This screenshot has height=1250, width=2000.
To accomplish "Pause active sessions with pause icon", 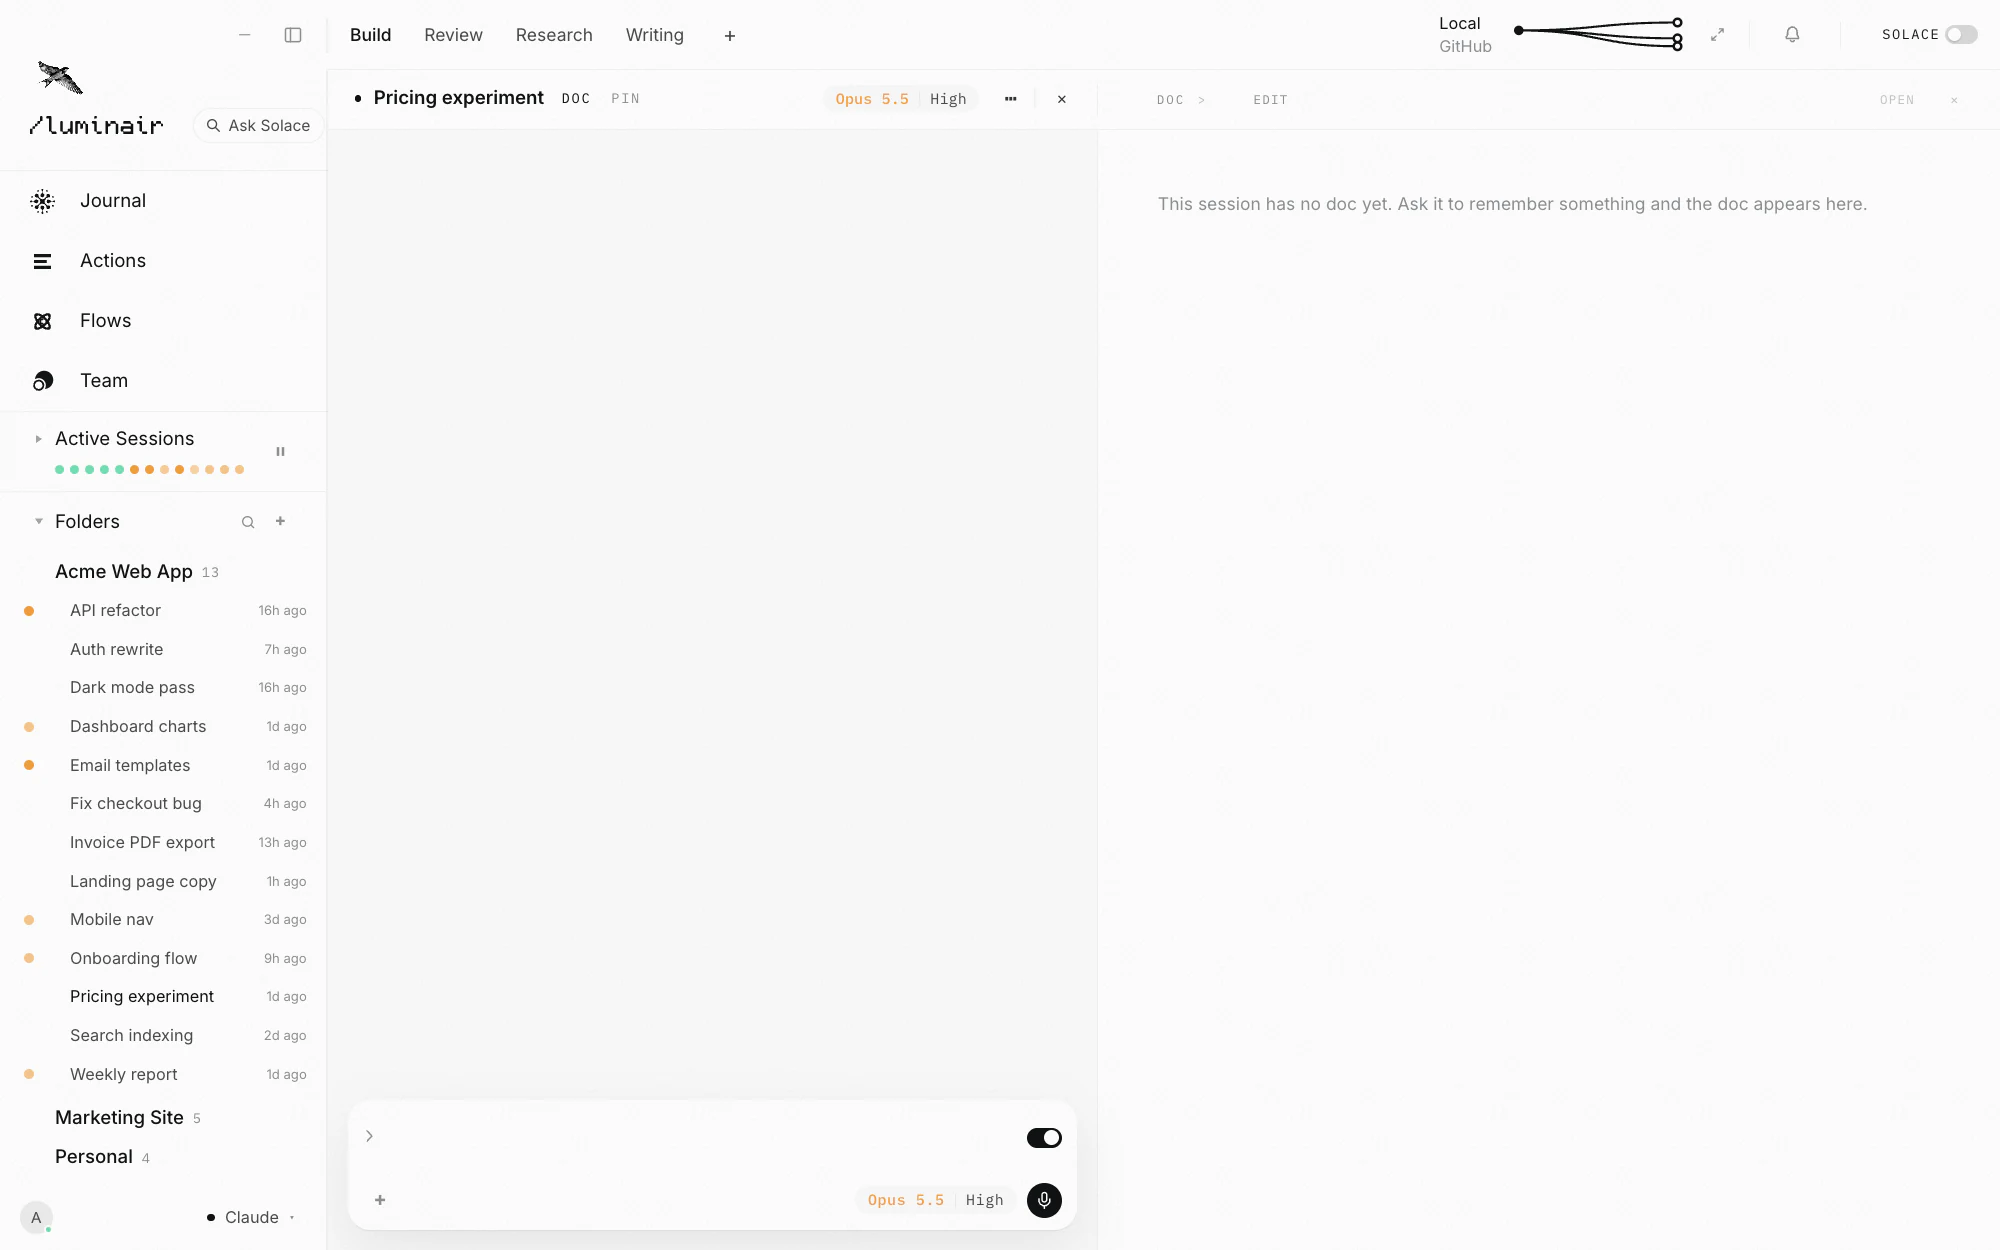I will pos(281,452).
